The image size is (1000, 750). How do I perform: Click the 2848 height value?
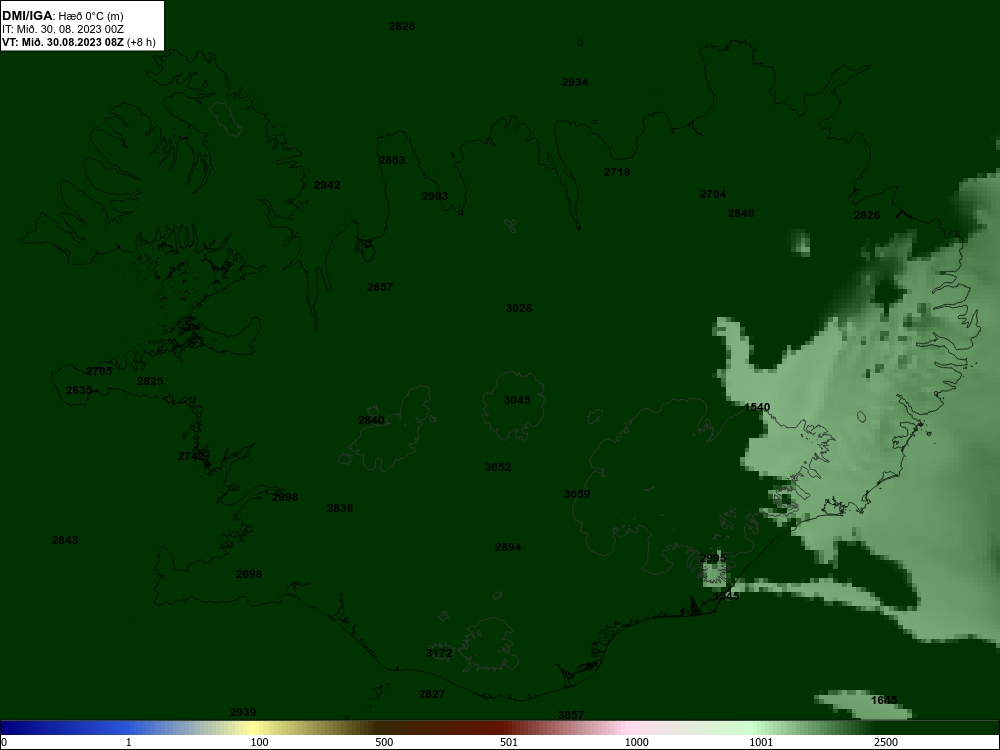(740, 213)
